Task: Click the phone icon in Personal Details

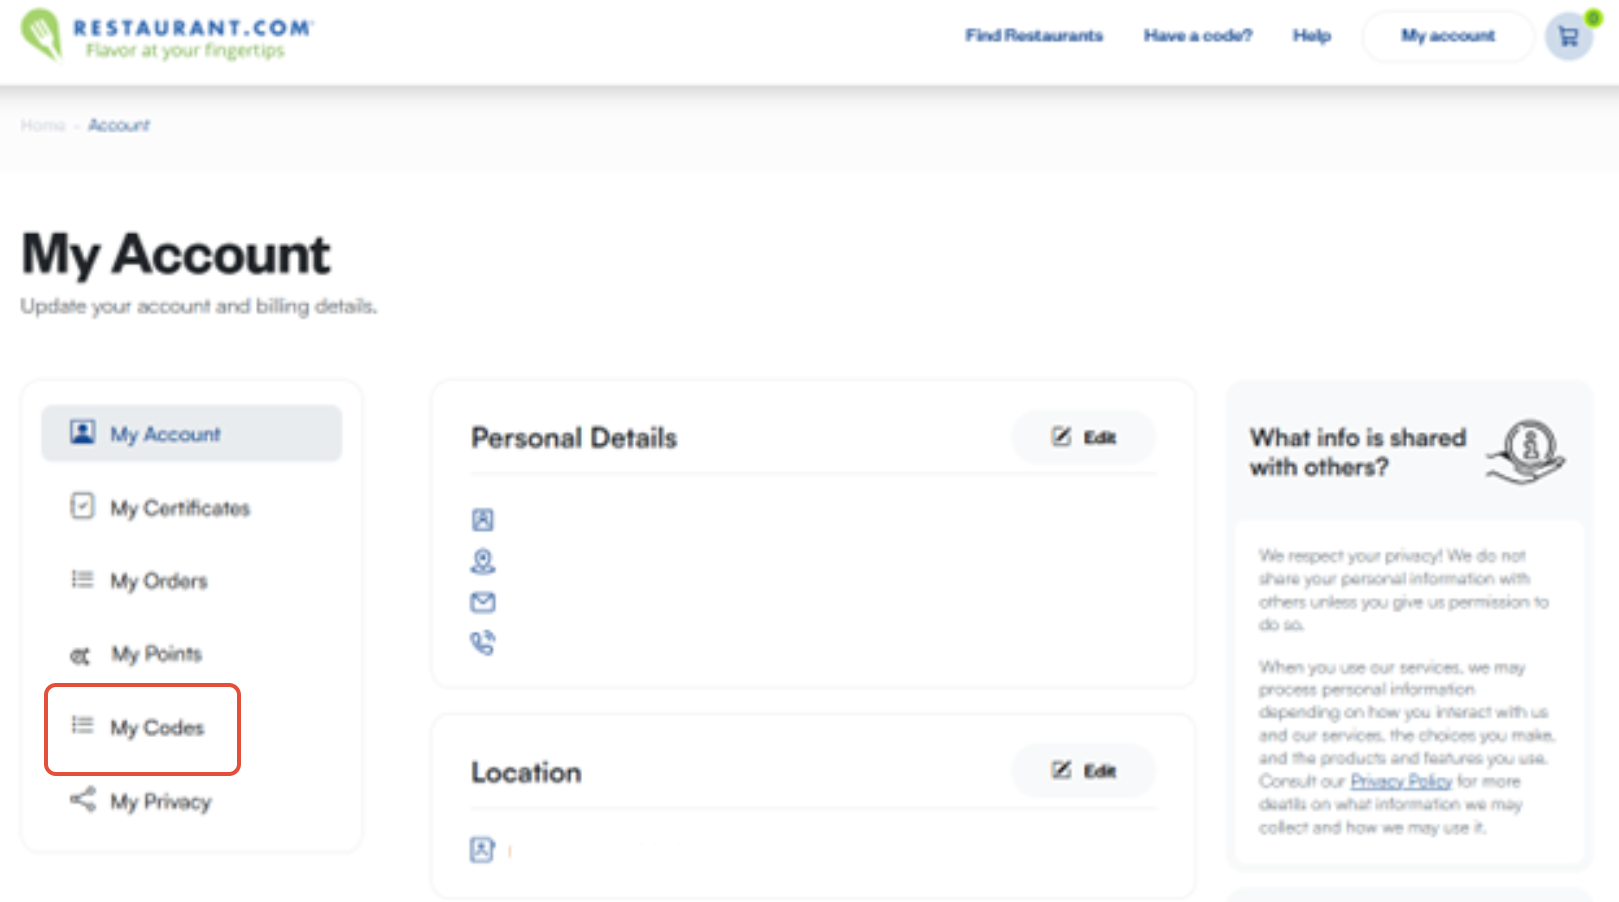Action: tap(483, 642)
